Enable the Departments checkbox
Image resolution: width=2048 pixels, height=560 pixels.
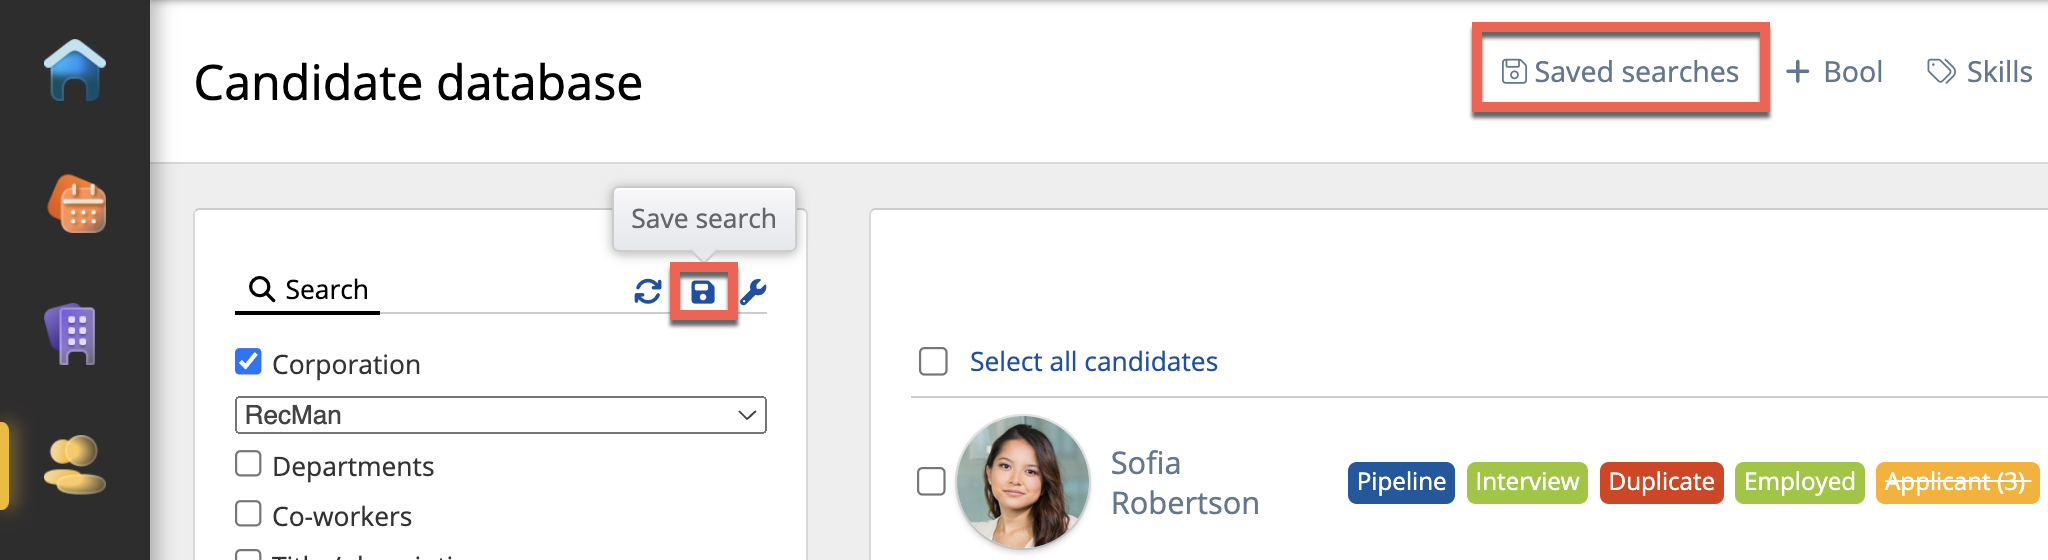[248, 464]
